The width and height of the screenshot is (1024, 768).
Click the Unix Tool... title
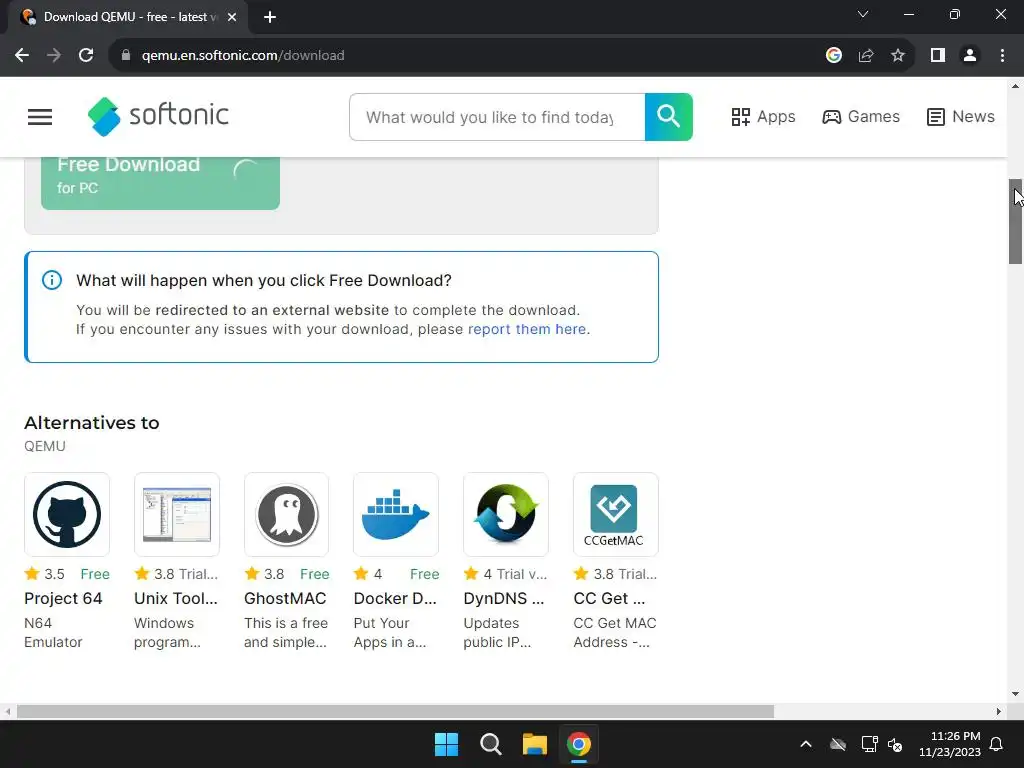pos(176,598)
